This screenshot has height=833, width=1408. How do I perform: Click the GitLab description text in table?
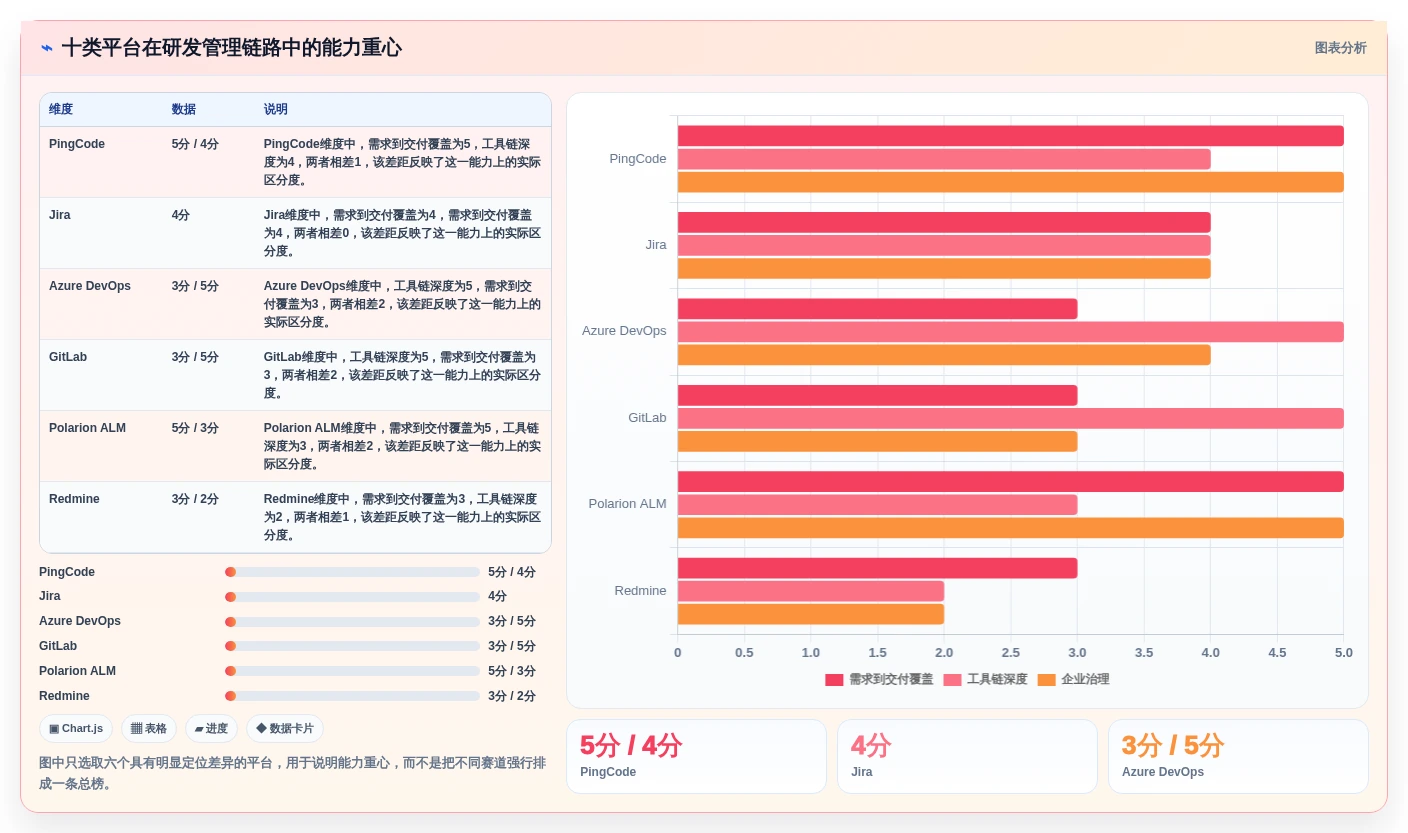pyautogui.click(x=402, y=375)
